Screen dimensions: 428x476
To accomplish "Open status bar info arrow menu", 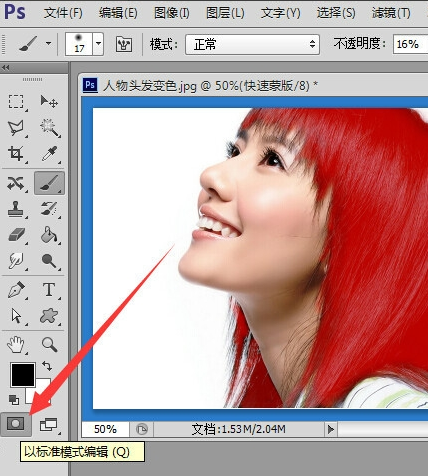I will pyautogui.click(x=331, y=429).
